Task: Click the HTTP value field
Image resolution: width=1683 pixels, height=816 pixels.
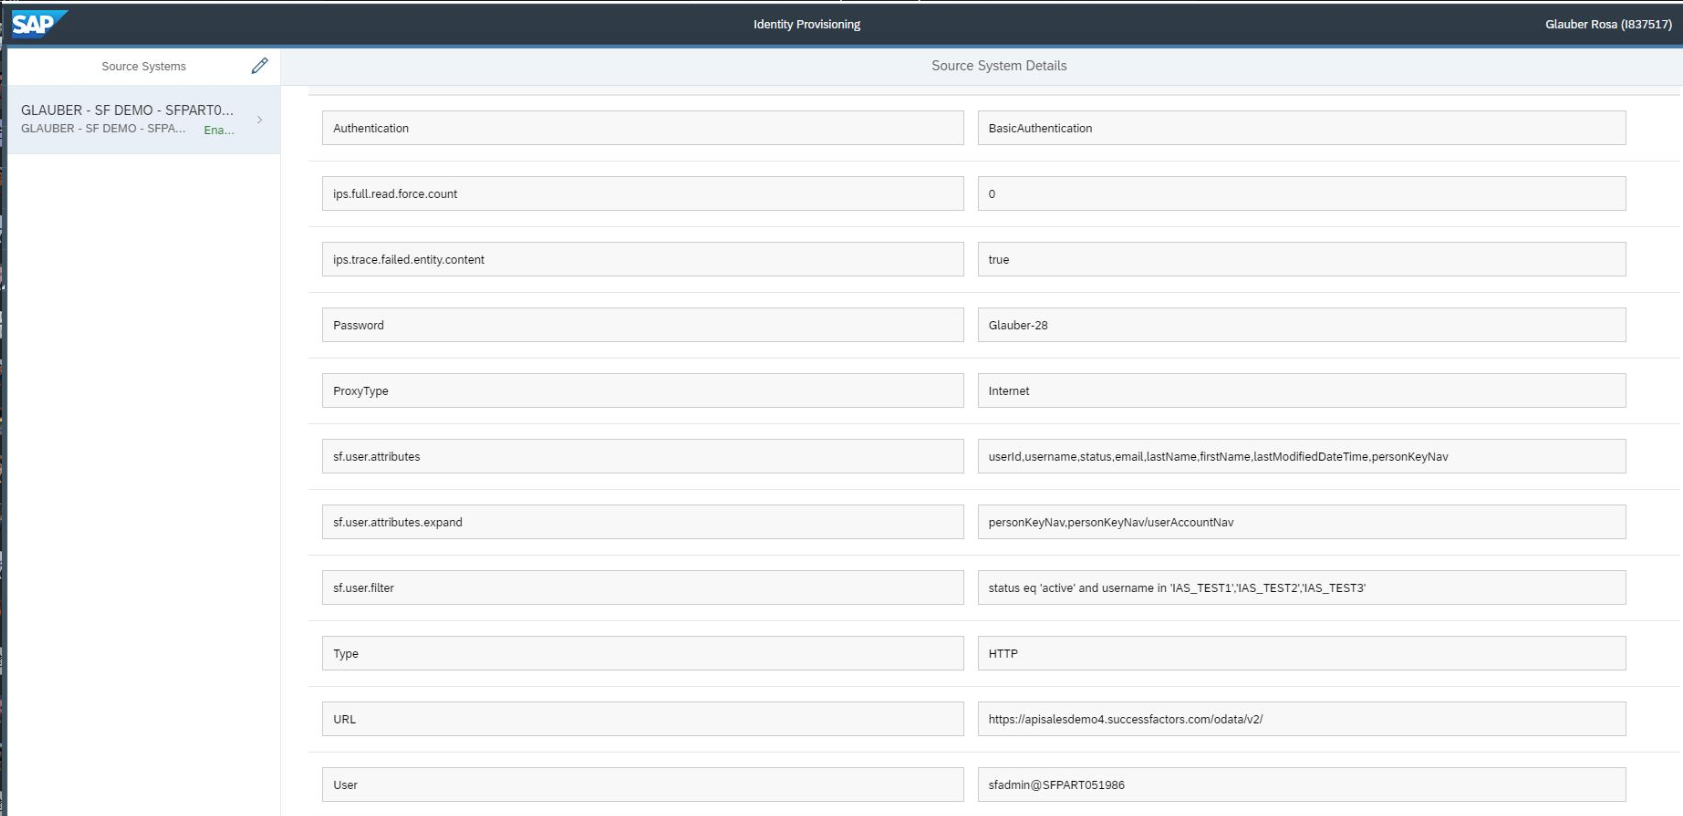Action: pos(1302,653)
